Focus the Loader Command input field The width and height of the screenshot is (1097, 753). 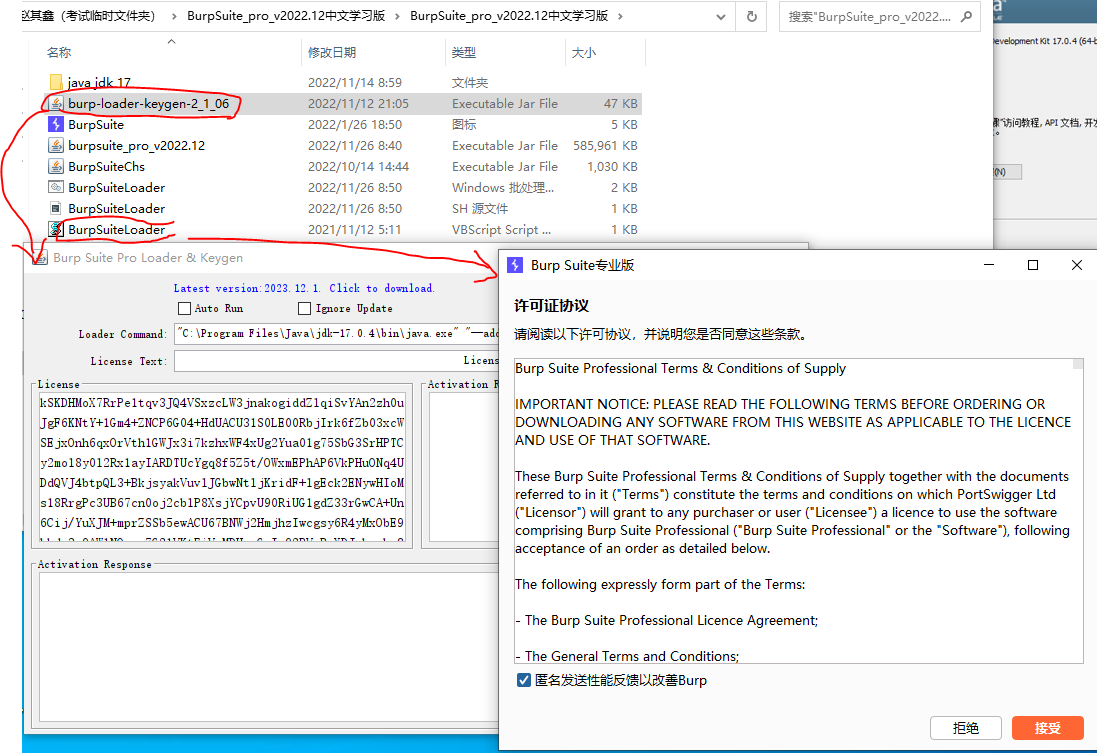[x=337, y=334]
